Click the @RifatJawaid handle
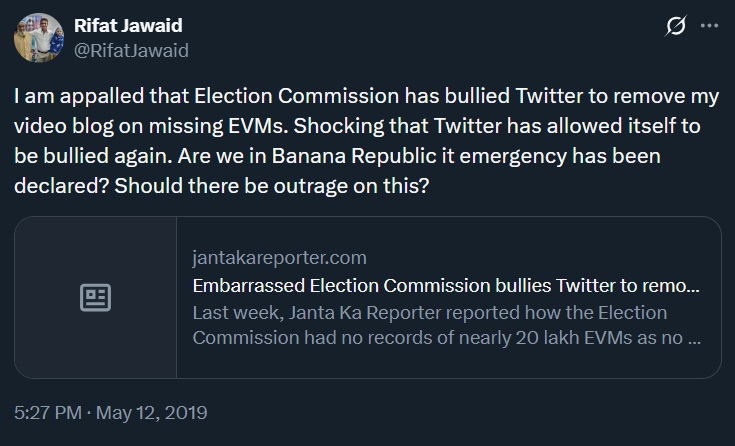This screenshot has width=735, height=446. point(132,49)
